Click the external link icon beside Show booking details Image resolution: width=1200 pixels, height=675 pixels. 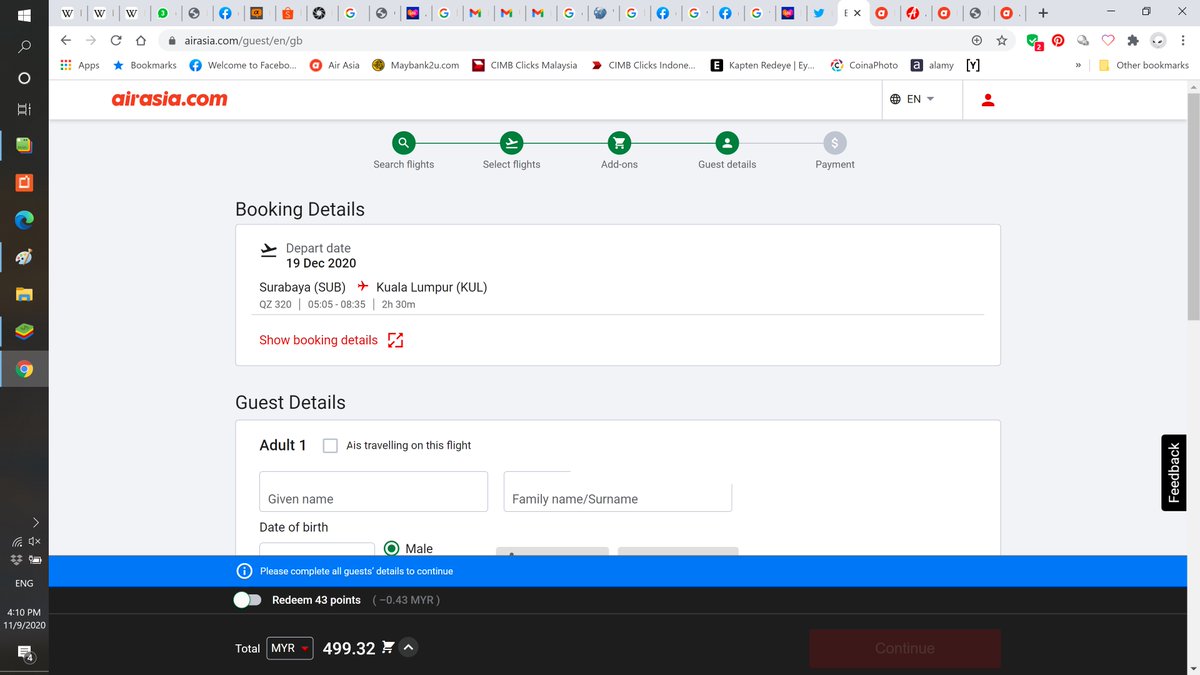pos(395,340)
